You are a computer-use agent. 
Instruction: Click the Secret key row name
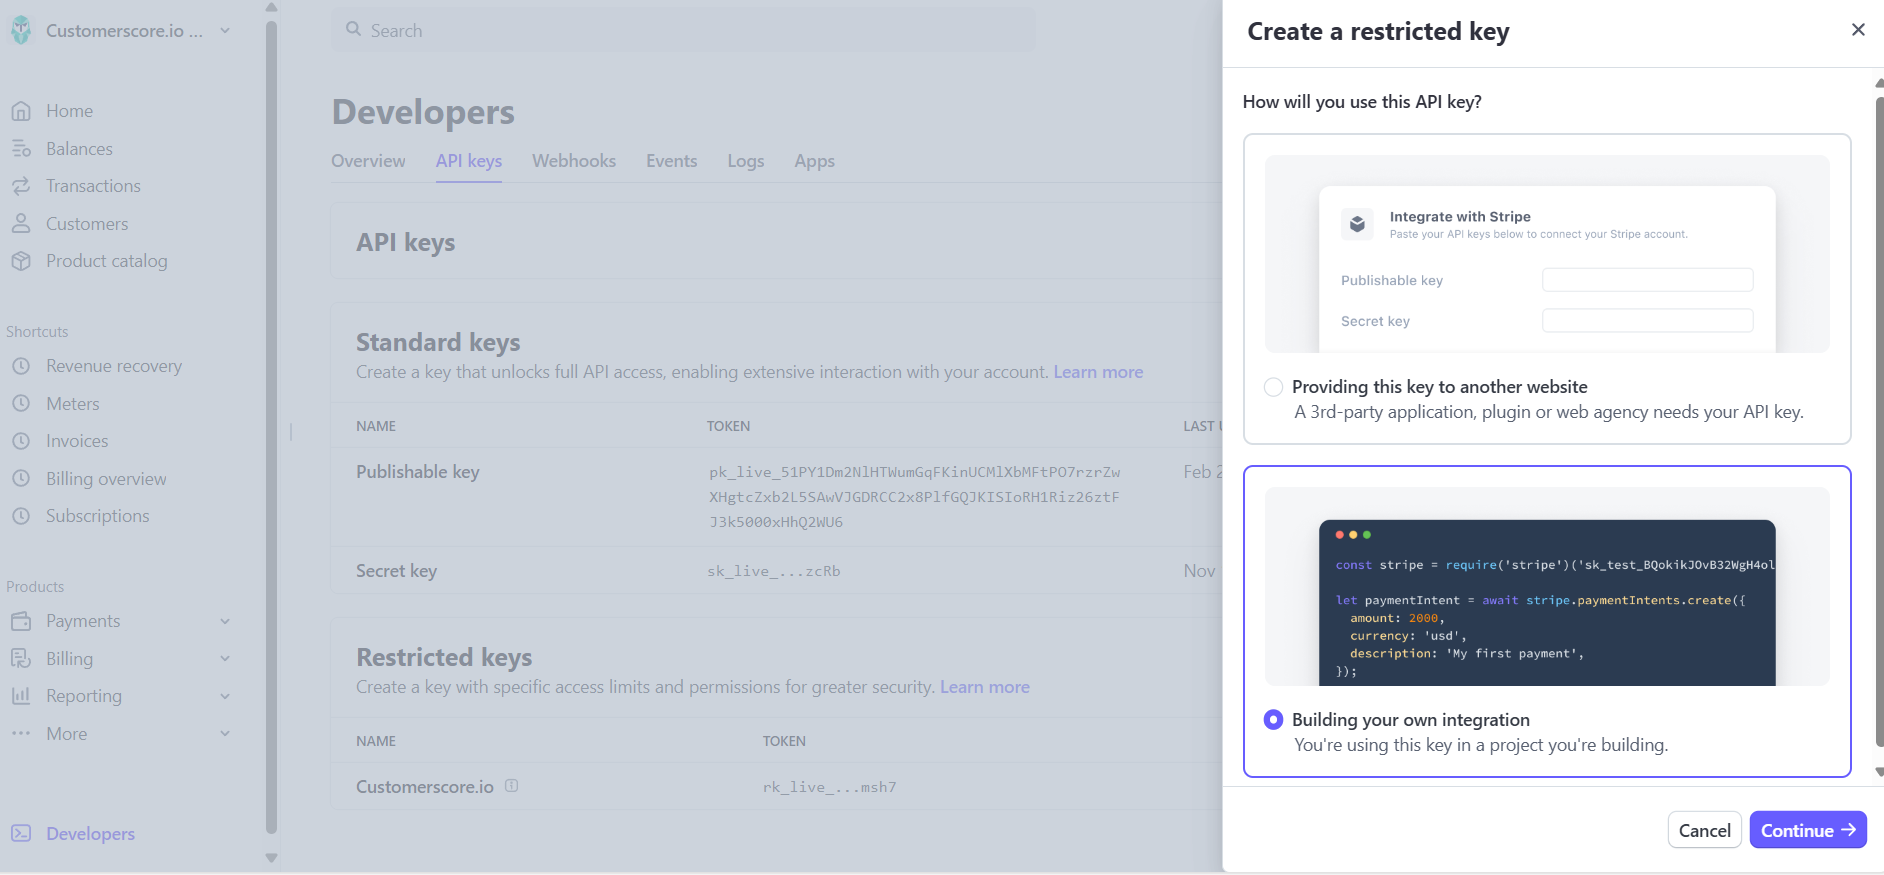coord(396,571)
